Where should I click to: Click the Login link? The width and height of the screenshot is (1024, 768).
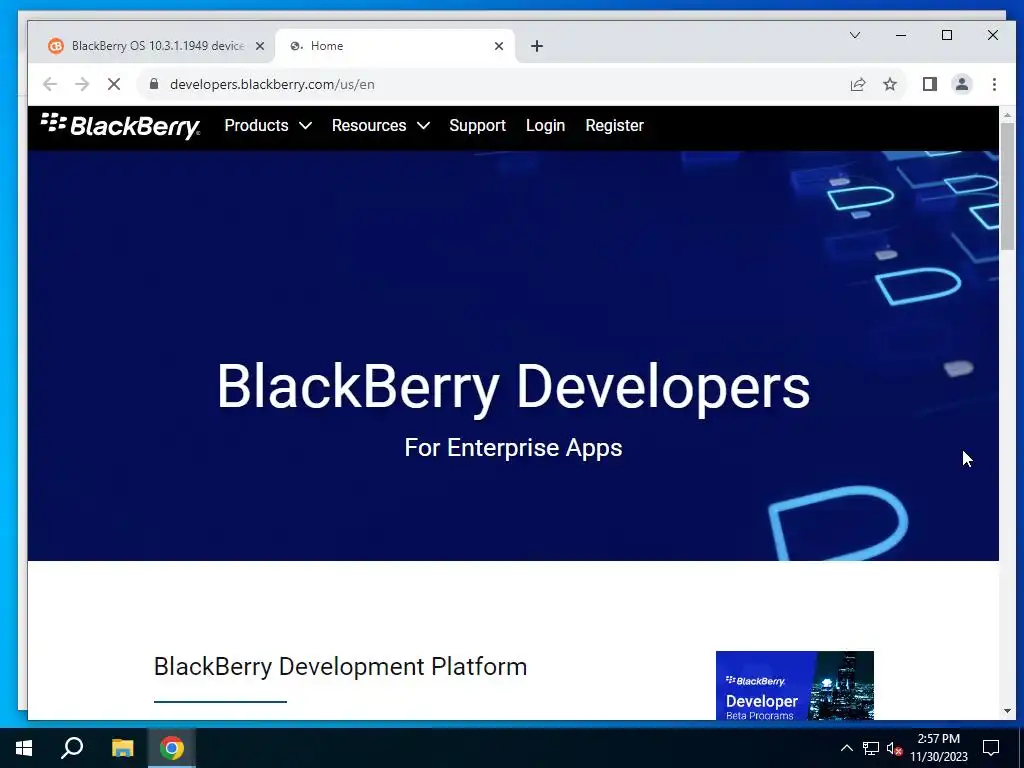(x=545, y=125)
